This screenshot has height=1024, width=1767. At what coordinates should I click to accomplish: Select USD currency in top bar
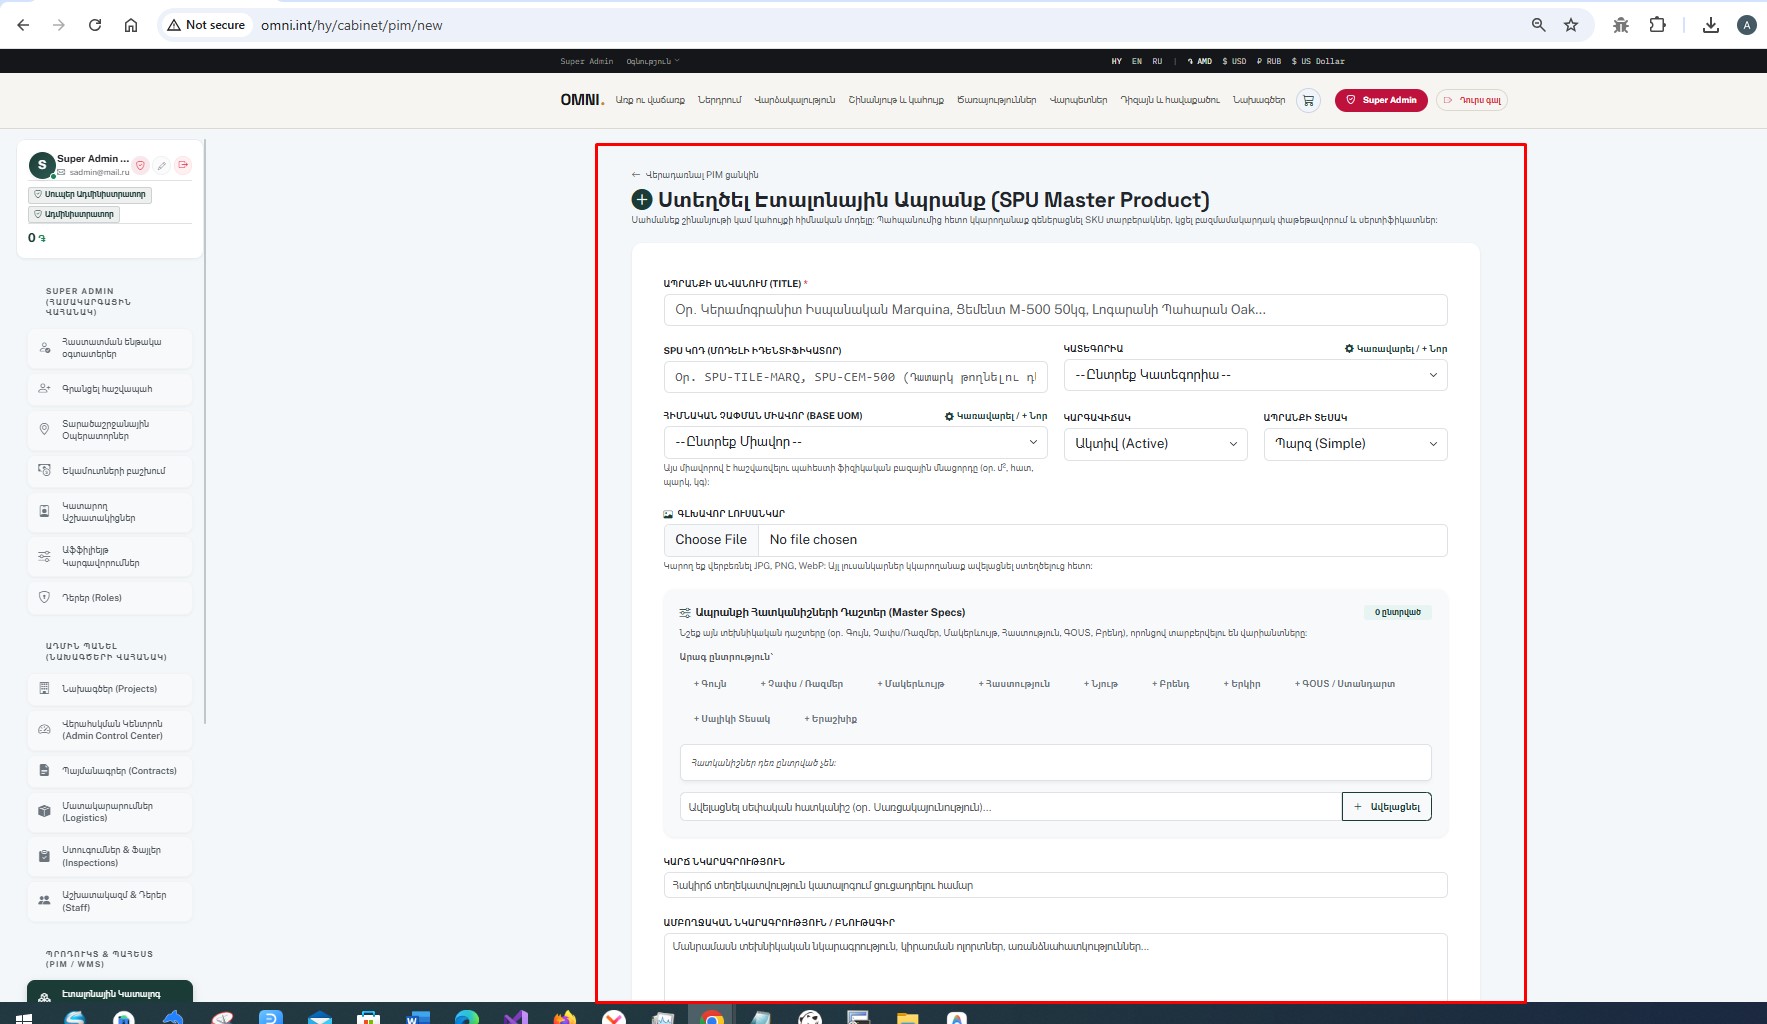tap(1234, 61)
